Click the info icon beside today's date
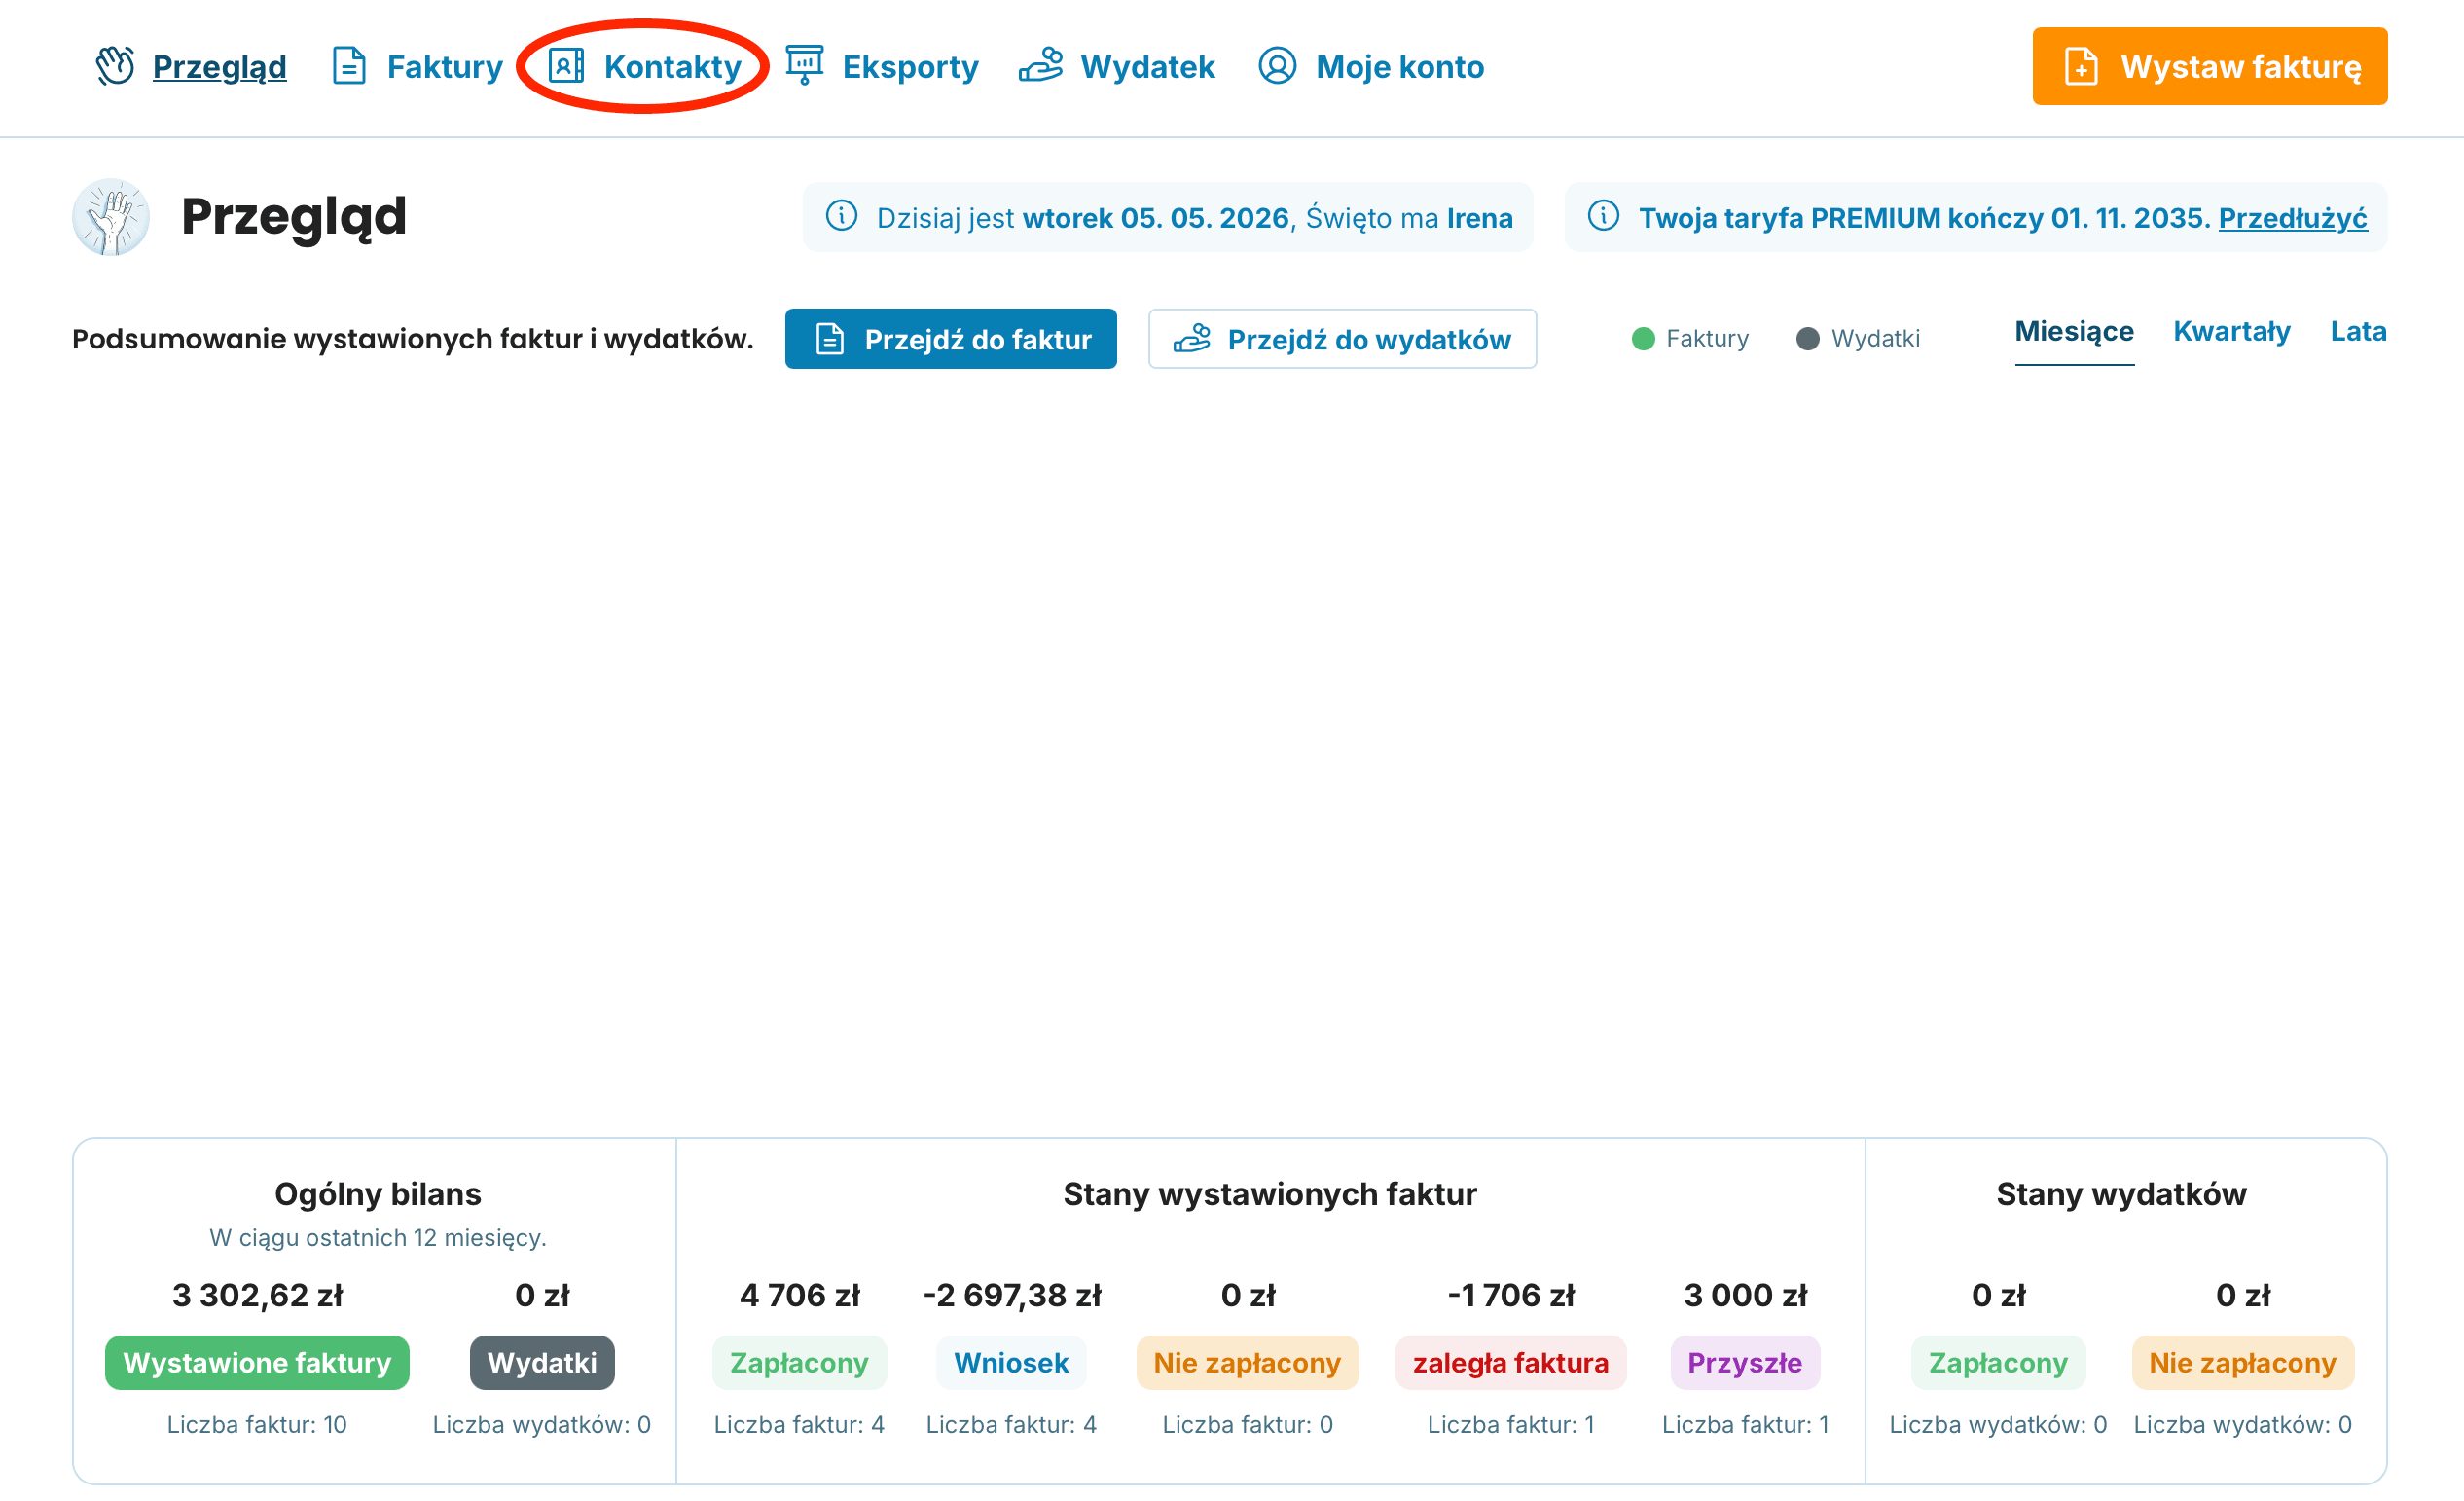This screenshot has width=2464, height=1501. (x=842, y=216)
